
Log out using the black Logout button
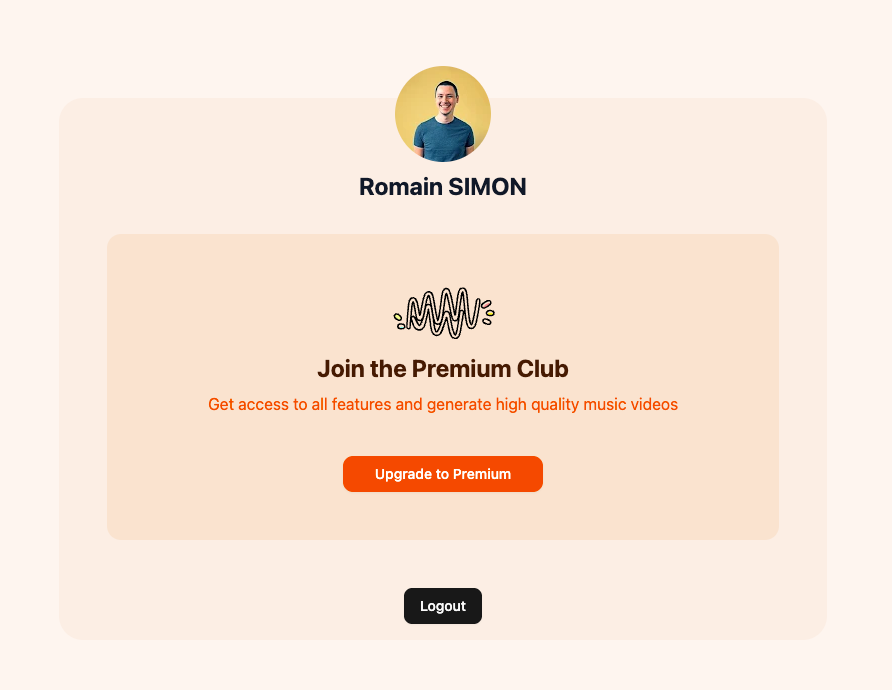(x=443, y=606)
